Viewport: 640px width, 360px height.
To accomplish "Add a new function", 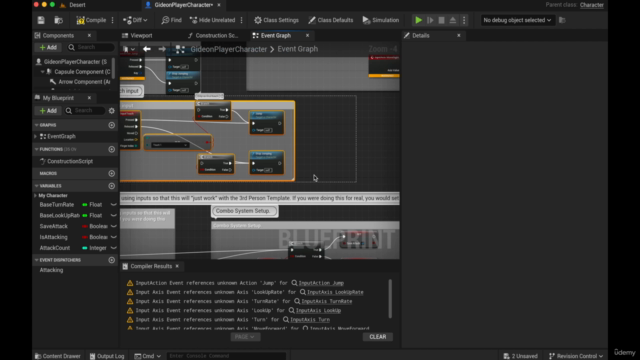I will 111,149.
